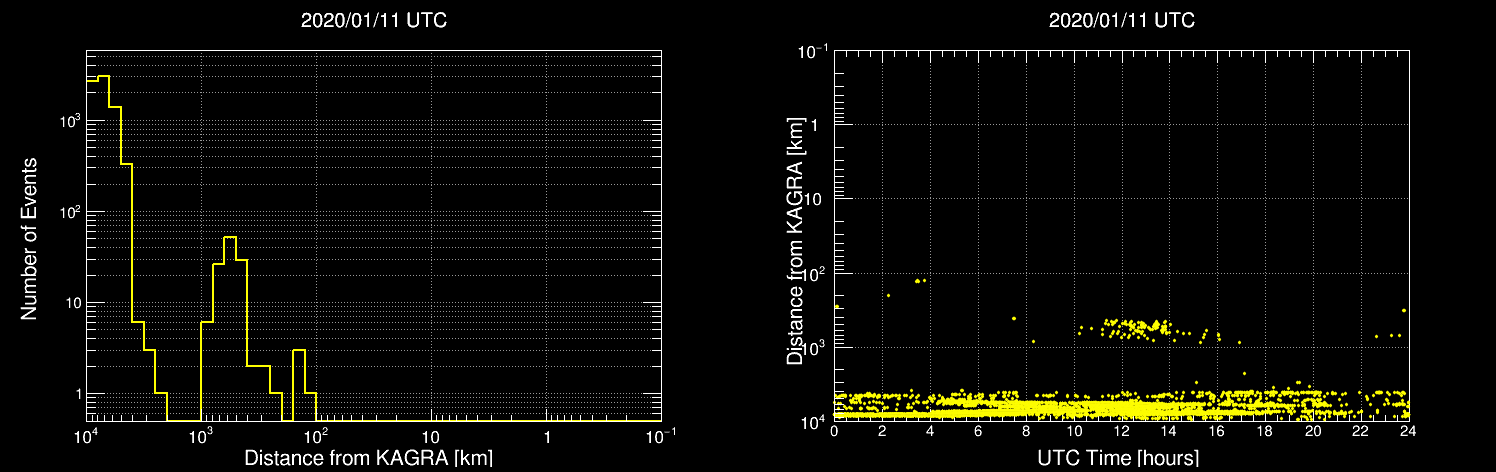Click the 10^3 tick on the Number of Events axis
The width and height of the screenshot is (1496, 472).
[68, 119]
